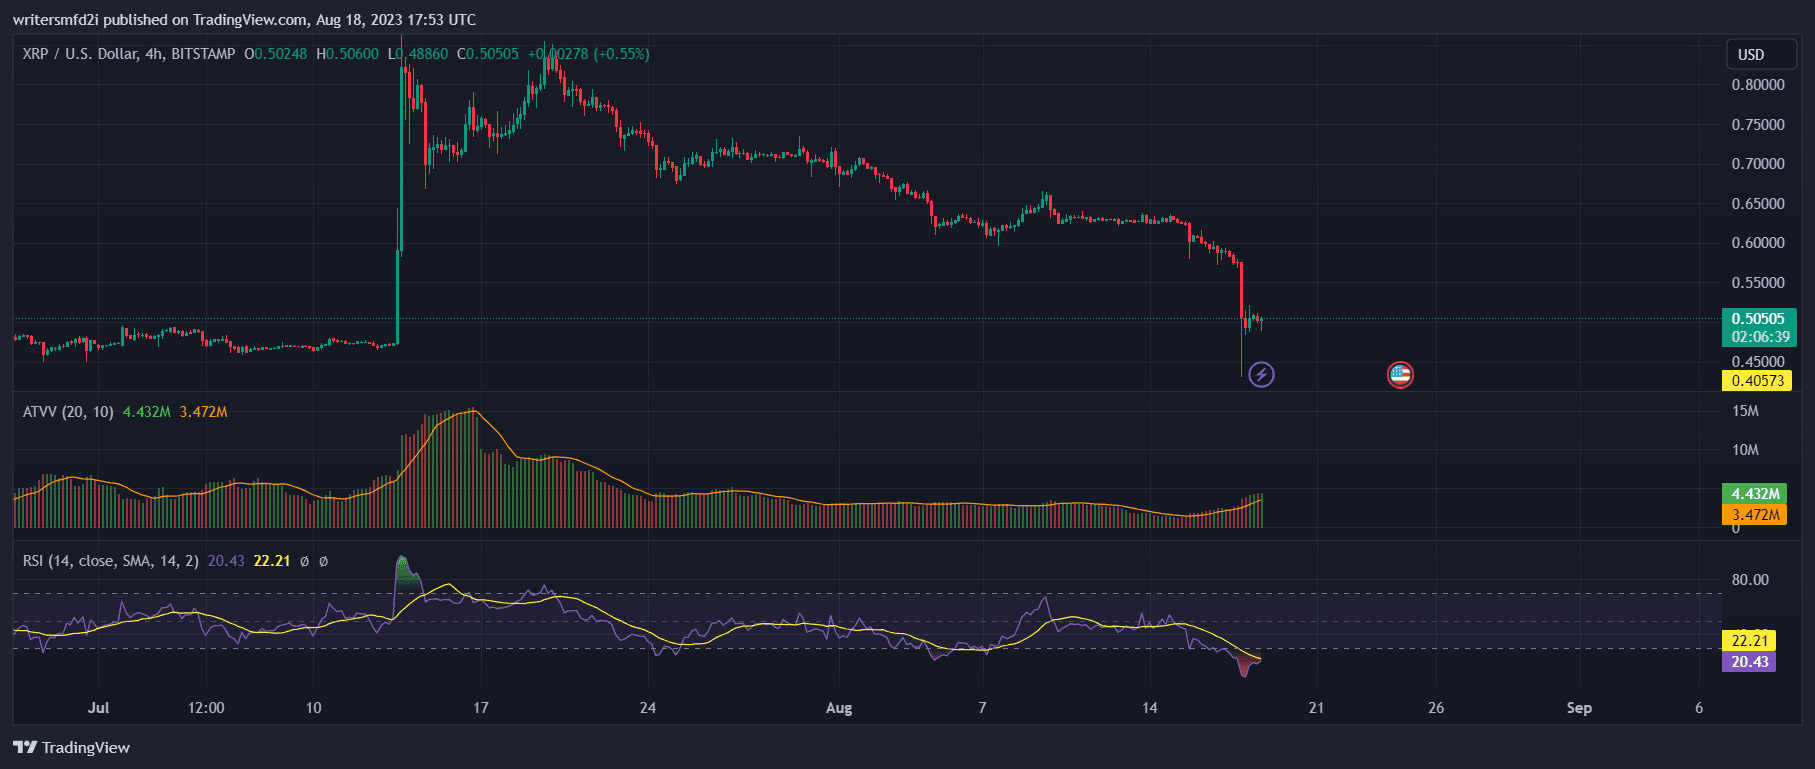Viewport: 1815px width, 769px height.
Task: Click the yellow 22.21 RSI value label
Action: pos(1750,641)
